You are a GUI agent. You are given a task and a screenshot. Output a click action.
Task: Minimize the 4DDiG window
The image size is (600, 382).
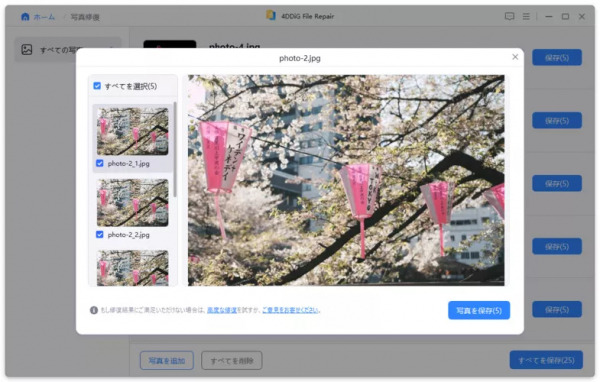click(549, 16)
